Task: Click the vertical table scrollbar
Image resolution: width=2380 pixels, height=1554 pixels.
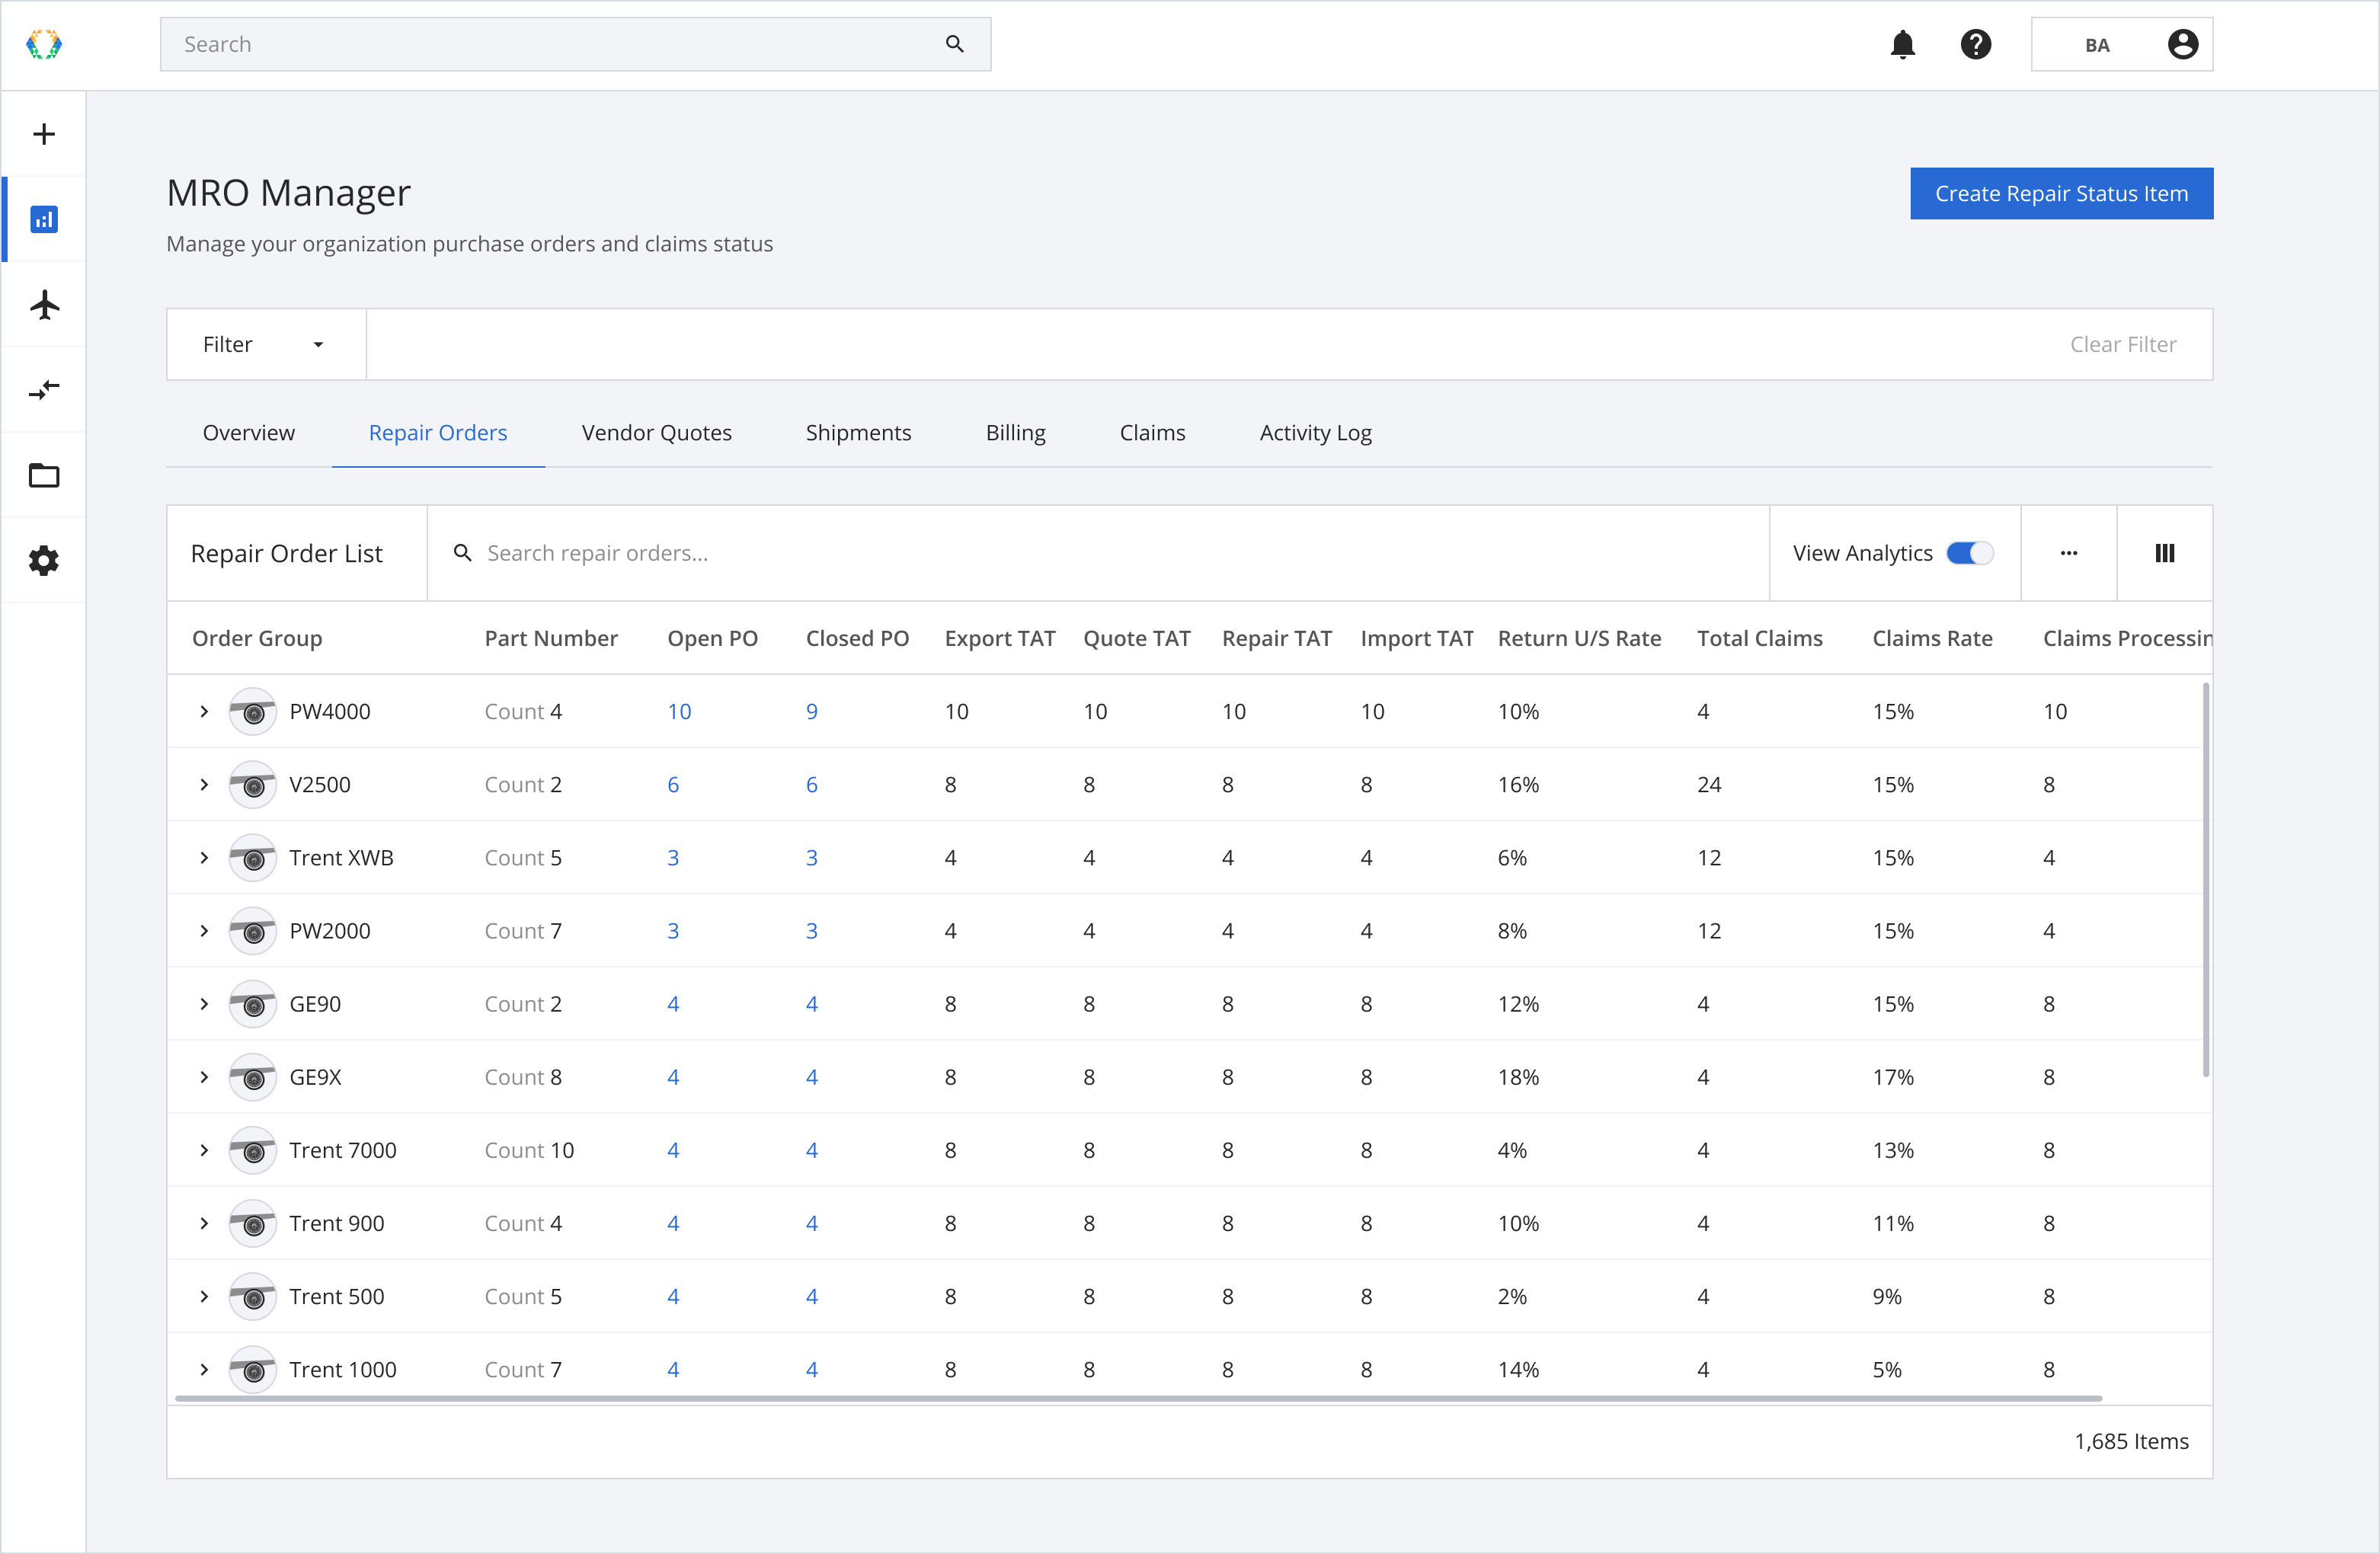Action: (x=2205, y=880)
